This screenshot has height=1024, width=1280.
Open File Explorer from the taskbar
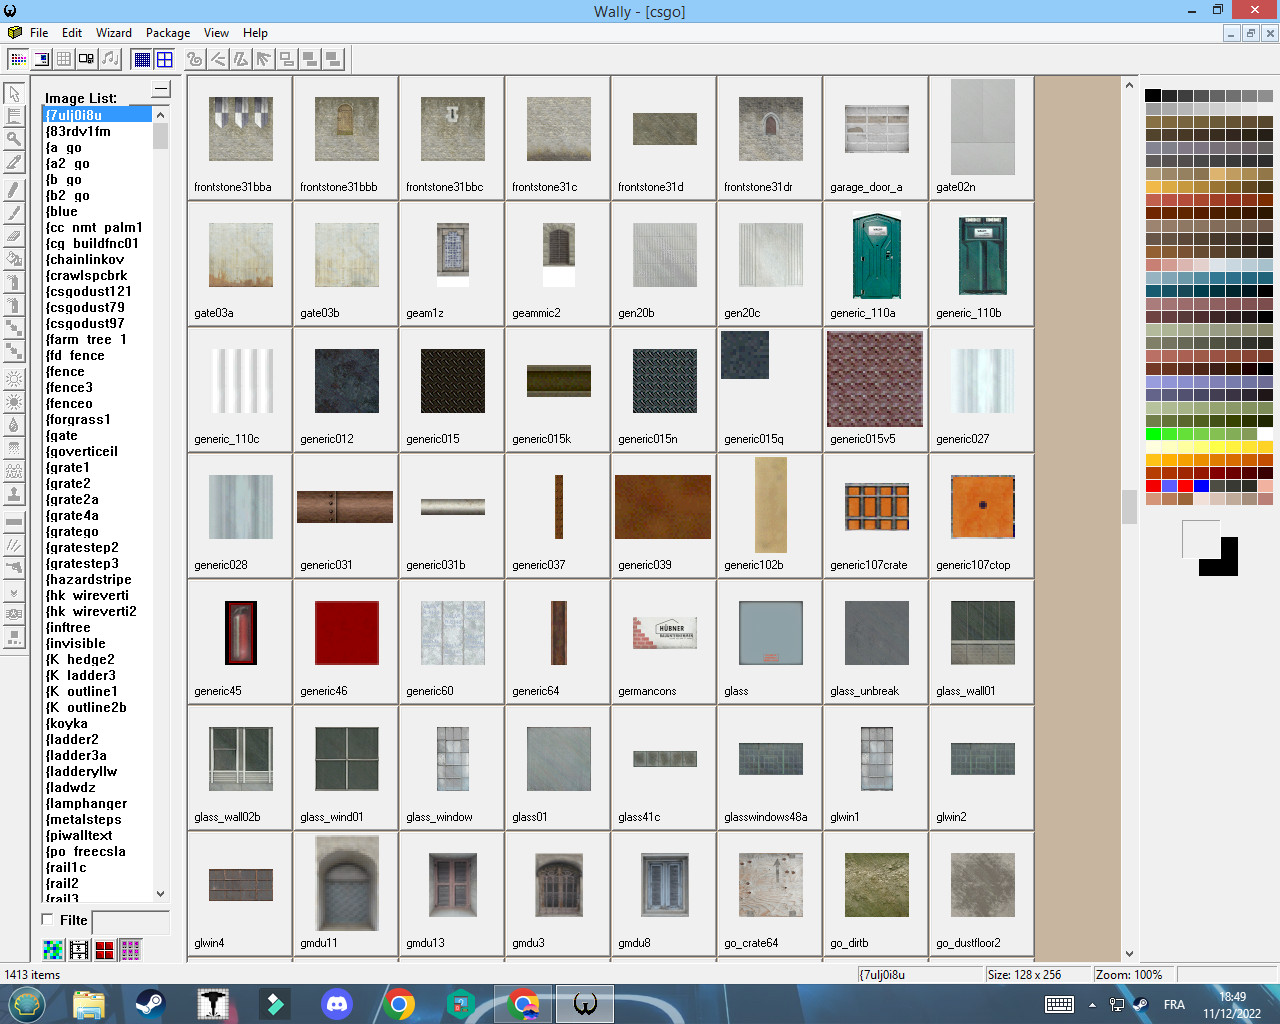(x=88, y=1004)
